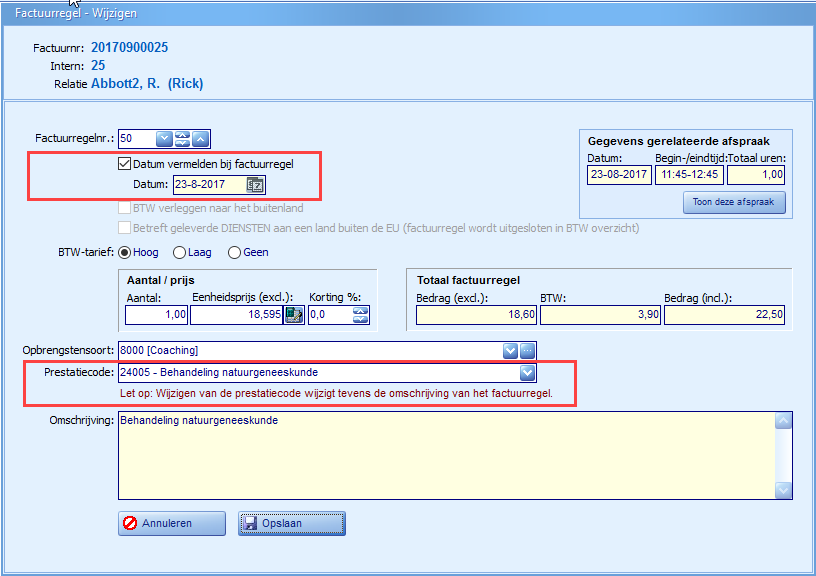
Task: Expand the Prestatiecode dropdown
Action: tap(527, 373)
